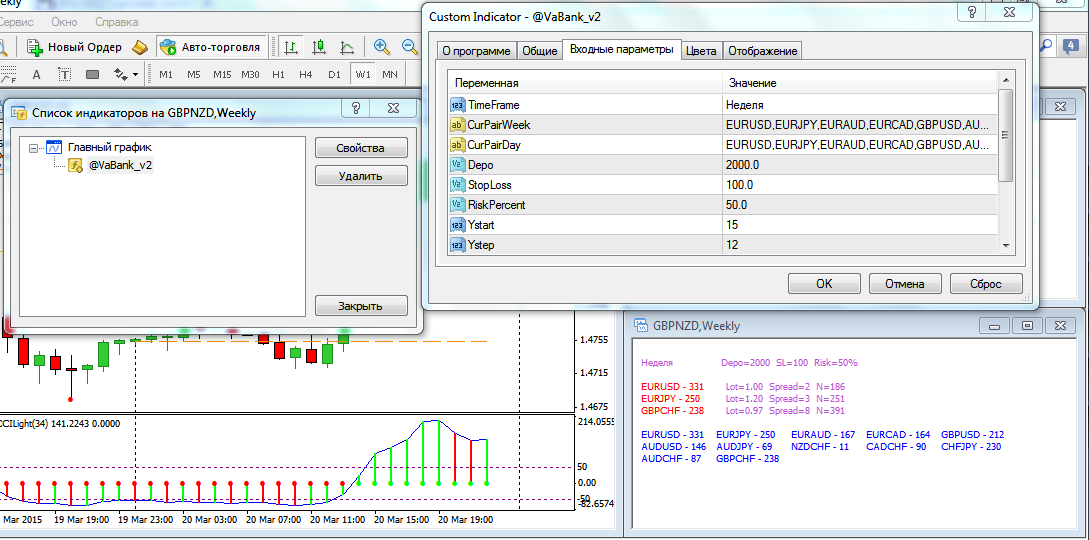Viewport: 1089px width, 540px height.
Task: Switch to the Отображение tab
Action: click(763, 51)
